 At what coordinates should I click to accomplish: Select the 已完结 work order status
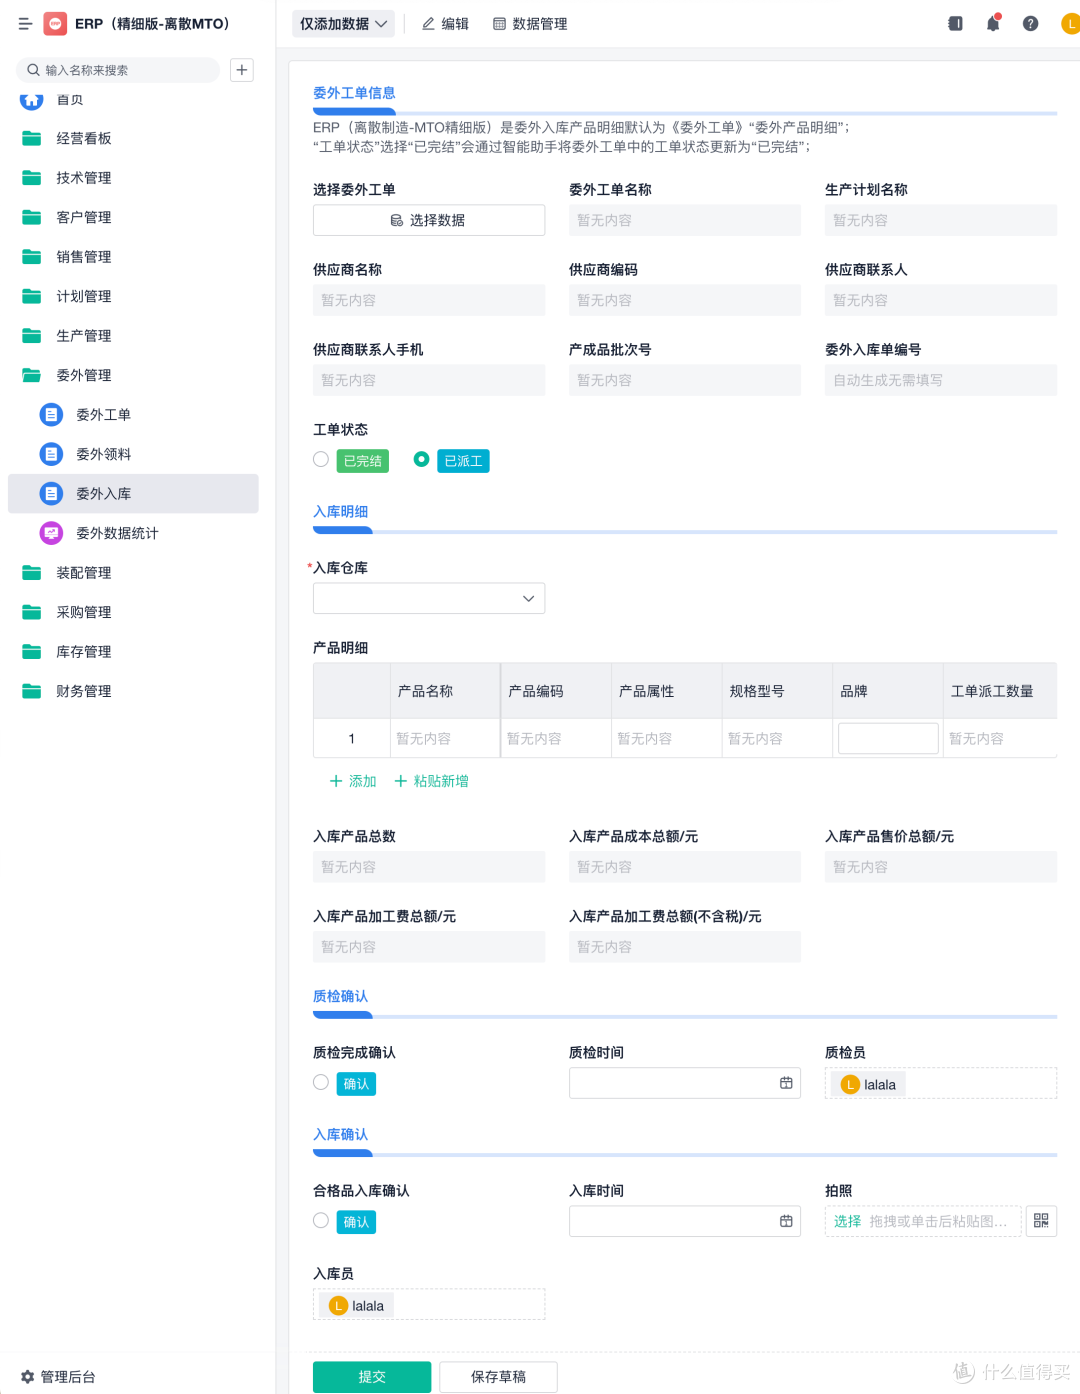(x=321, y=459)
